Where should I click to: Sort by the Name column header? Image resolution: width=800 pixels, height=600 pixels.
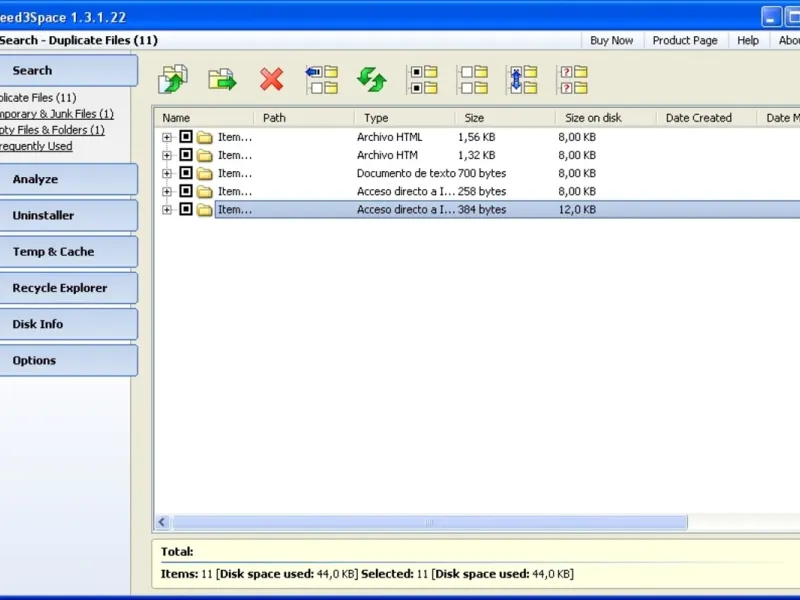[x=204, y=118]
